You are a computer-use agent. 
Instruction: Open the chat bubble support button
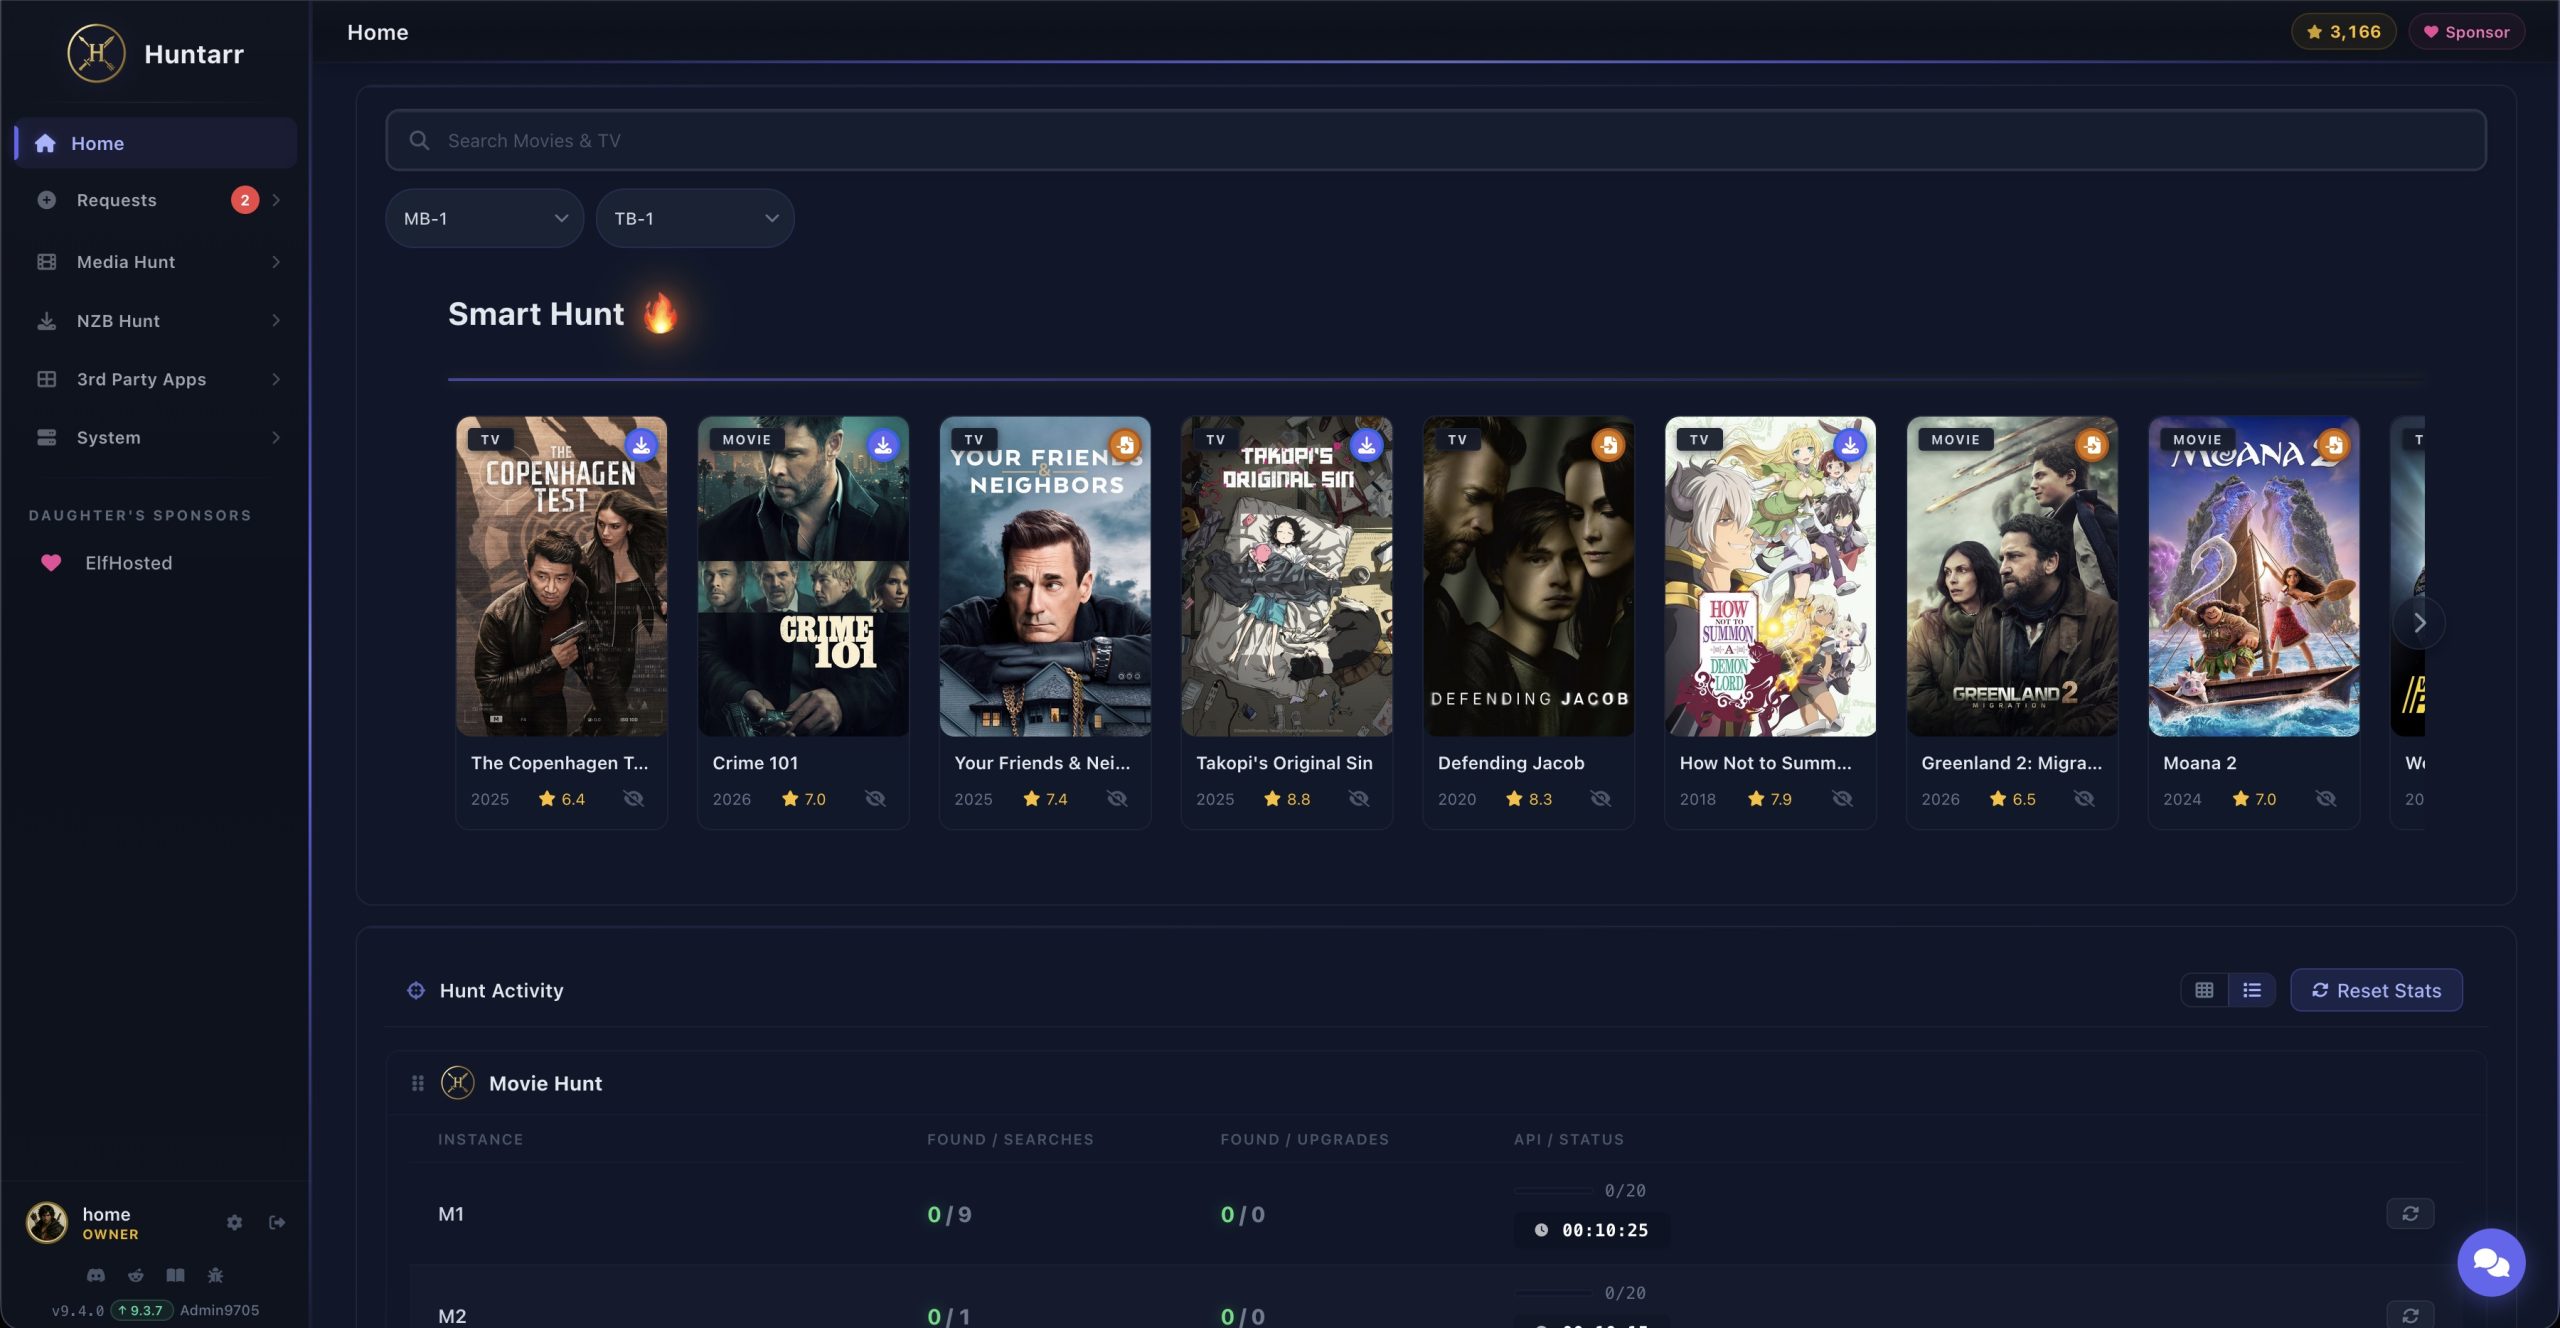tap(2490, 1263)
